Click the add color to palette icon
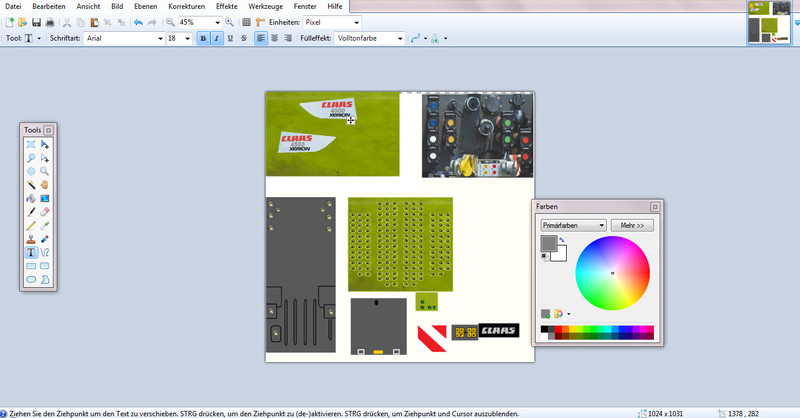The height and width of the screenshot is (418, 800). pyautogui.click(x=545, y=314)
